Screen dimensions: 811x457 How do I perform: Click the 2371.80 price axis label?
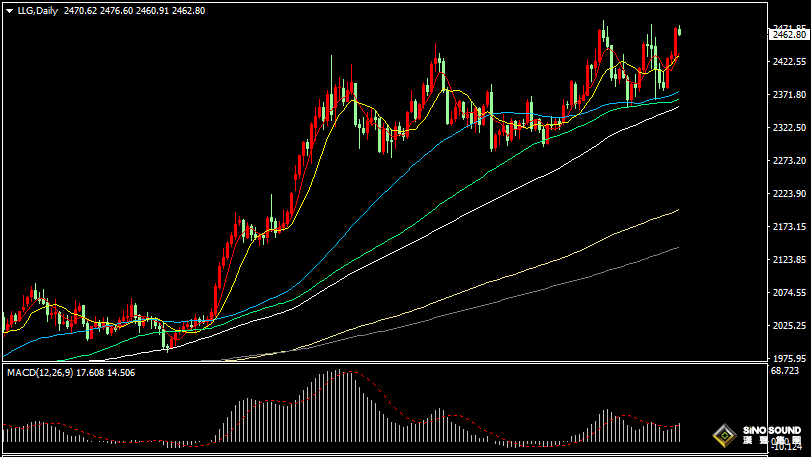[x=787, y=95]
